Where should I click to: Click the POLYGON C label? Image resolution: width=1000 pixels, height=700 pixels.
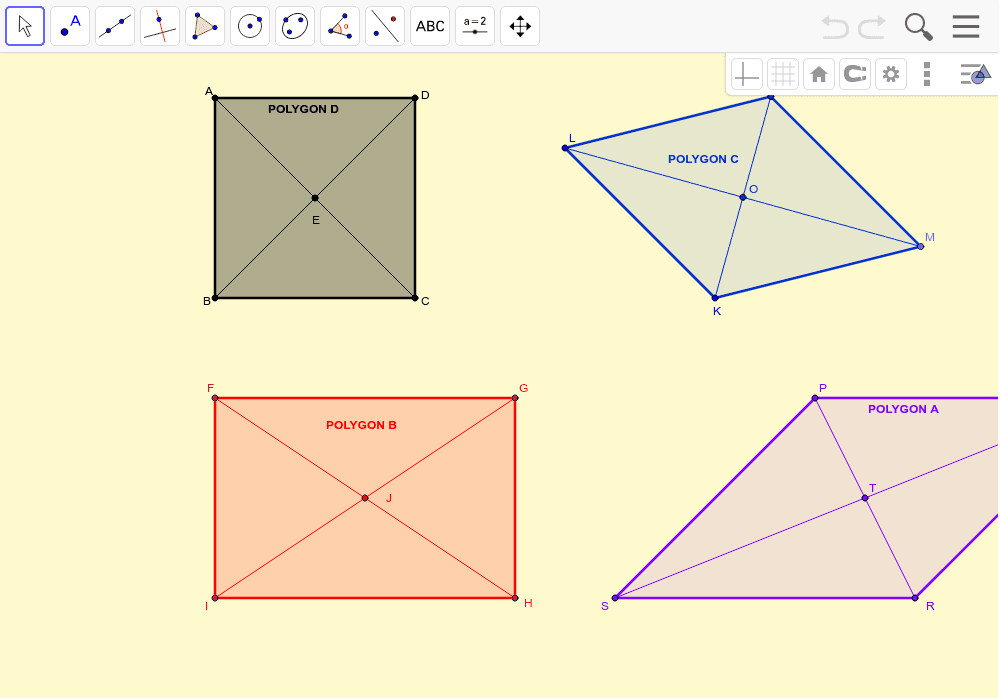pyautogui.click(x=703, y=159)
